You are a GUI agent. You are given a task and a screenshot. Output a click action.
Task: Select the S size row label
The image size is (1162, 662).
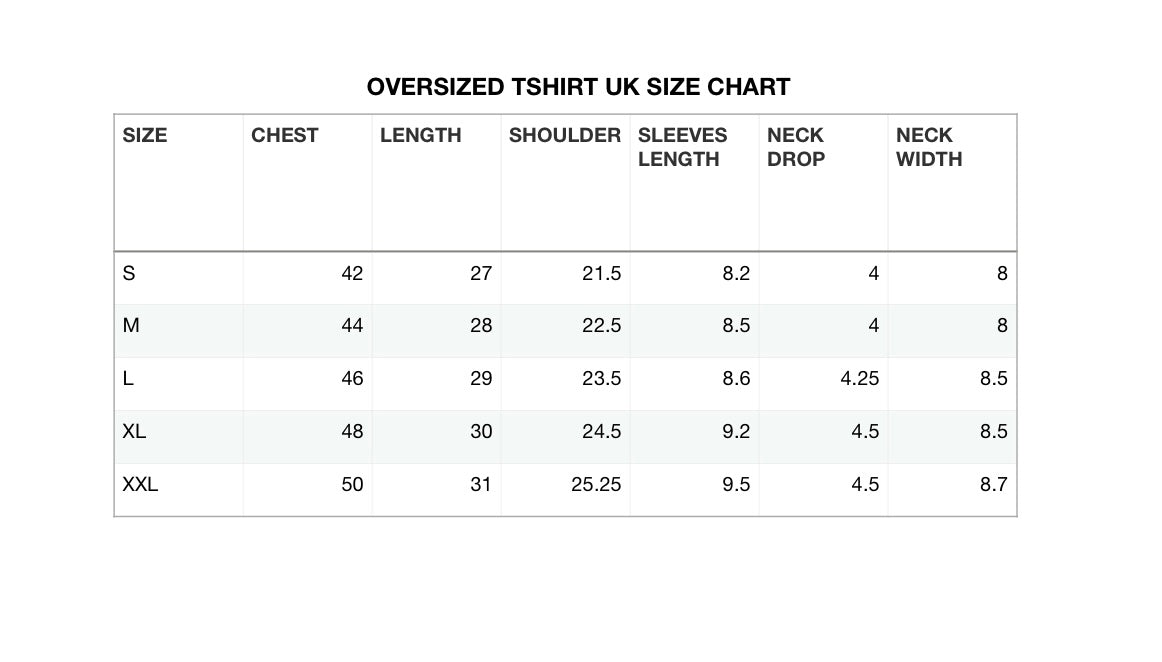[x=129, y=273]
